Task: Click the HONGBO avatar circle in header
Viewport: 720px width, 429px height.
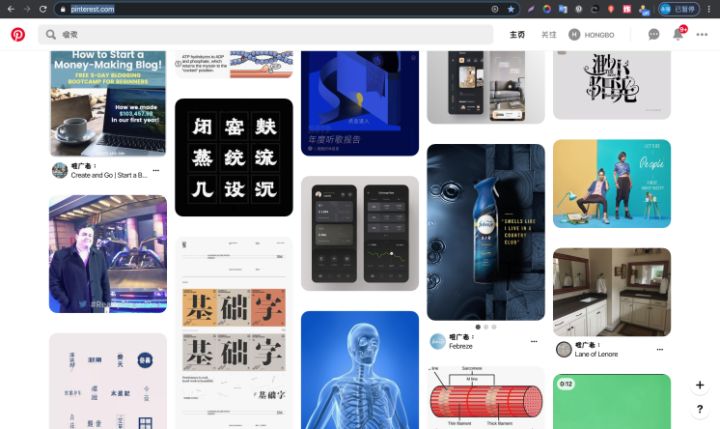Action: [574, 34]
